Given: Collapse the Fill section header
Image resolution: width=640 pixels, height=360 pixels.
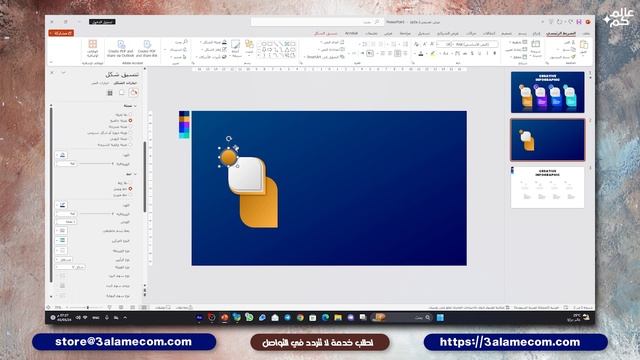Looking at the screenshot, I should [x=130, y=106].
